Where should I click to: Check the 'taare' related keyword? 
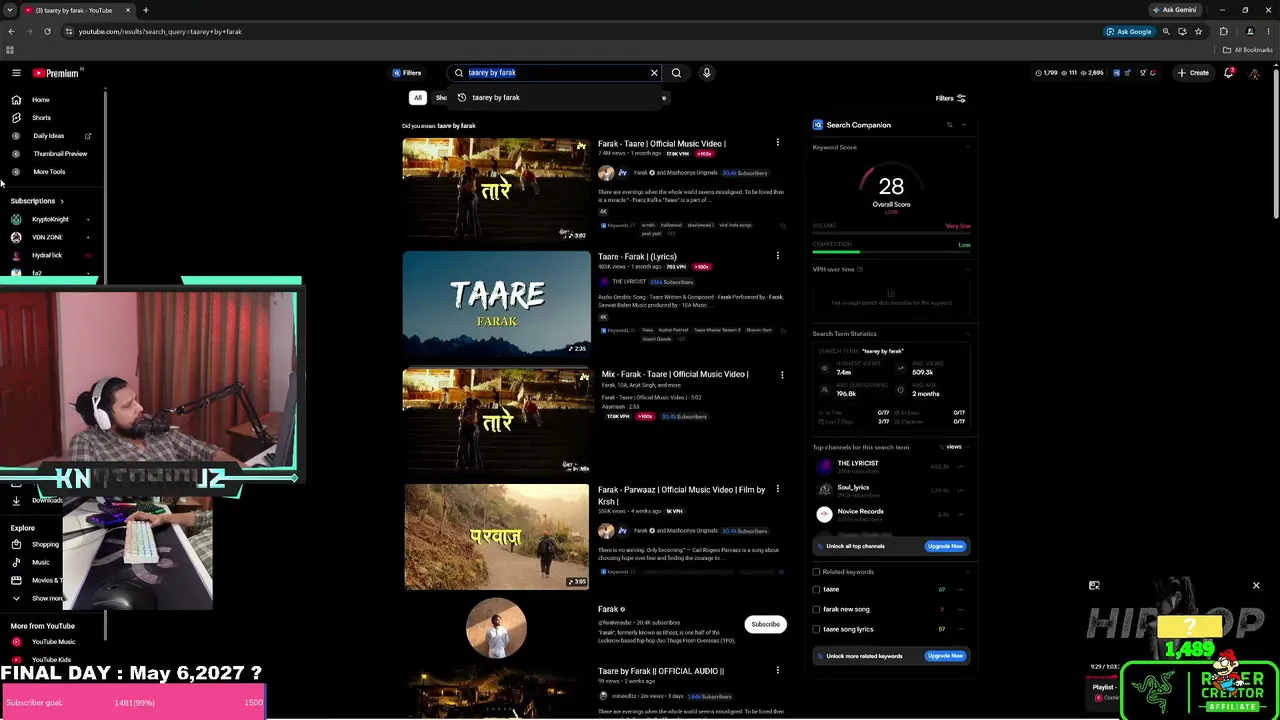coord(816,590)
